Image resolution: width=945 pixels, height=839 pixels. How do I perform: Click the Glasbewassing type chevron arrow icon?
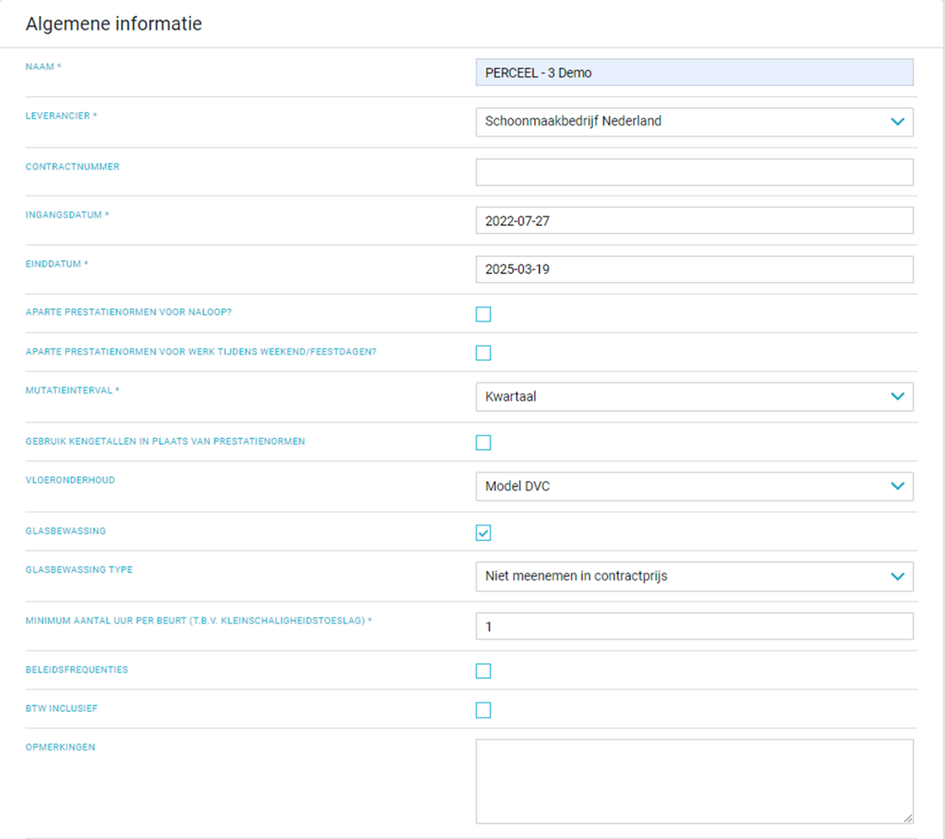[x=897, y=577]
